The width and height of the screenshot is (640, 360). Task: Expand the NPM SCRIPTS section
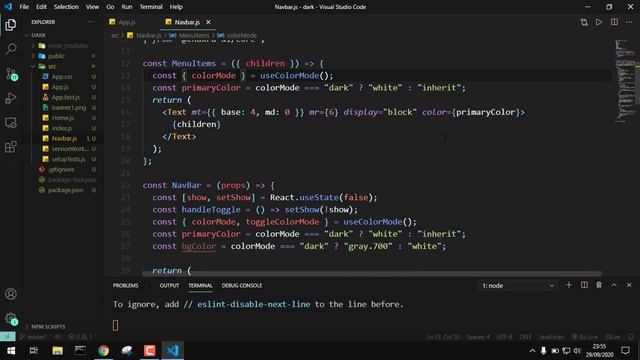[45, 327]
